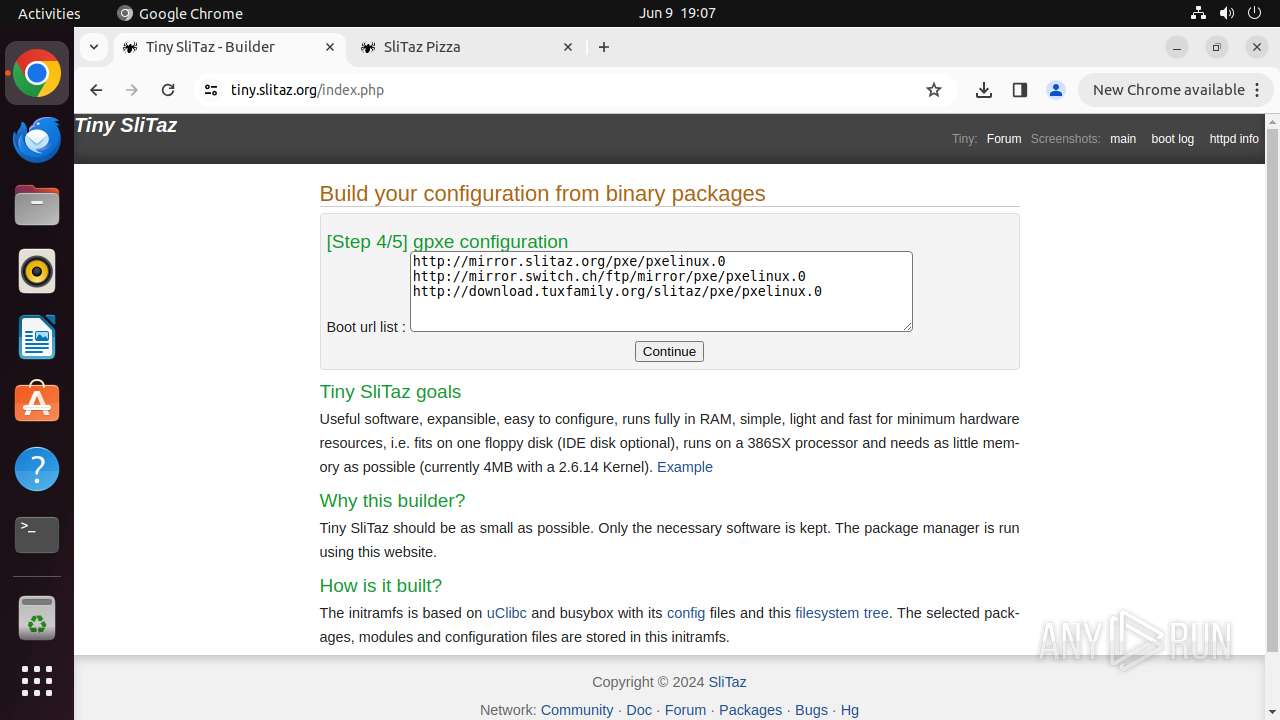Click the Tiny SliTaz goals heading
Viewport: 1280px width, 720px height.
pos(390,392)
